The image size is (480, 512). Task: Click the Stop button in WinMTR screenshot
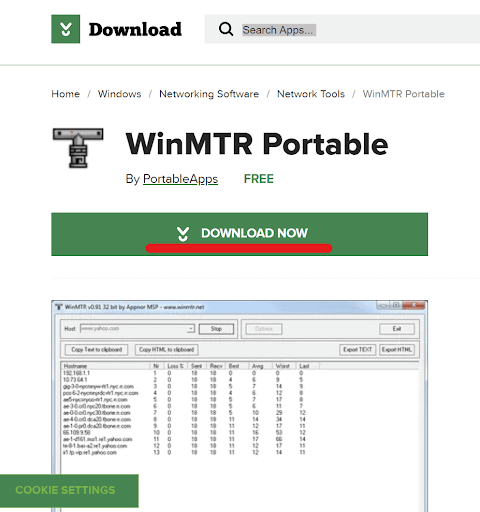tap(216, 329)
